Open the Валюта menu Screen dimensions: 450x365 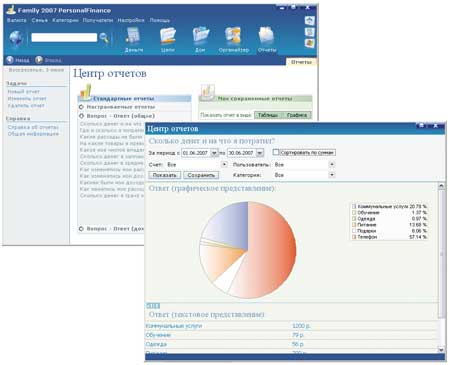[17, 20]
